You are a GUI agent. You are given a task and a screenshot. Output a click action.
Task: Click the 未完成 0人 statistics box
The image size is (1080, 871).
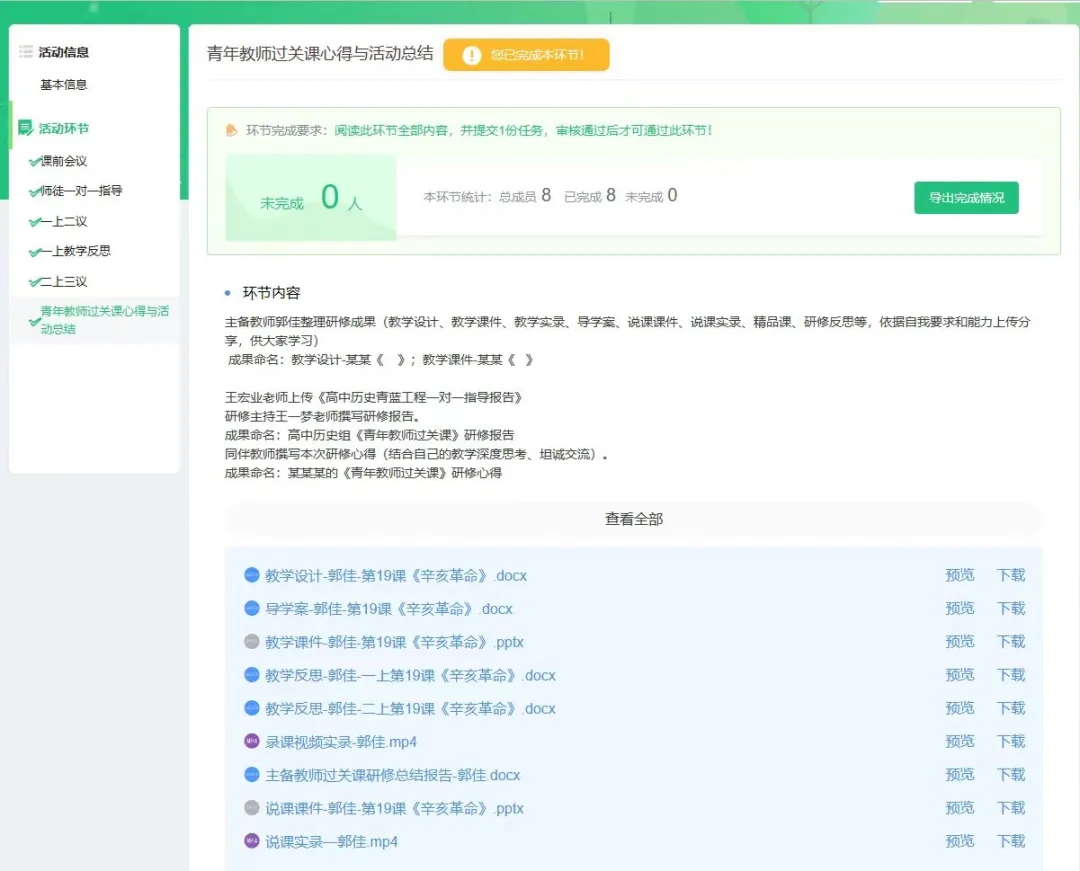point(311,198)
